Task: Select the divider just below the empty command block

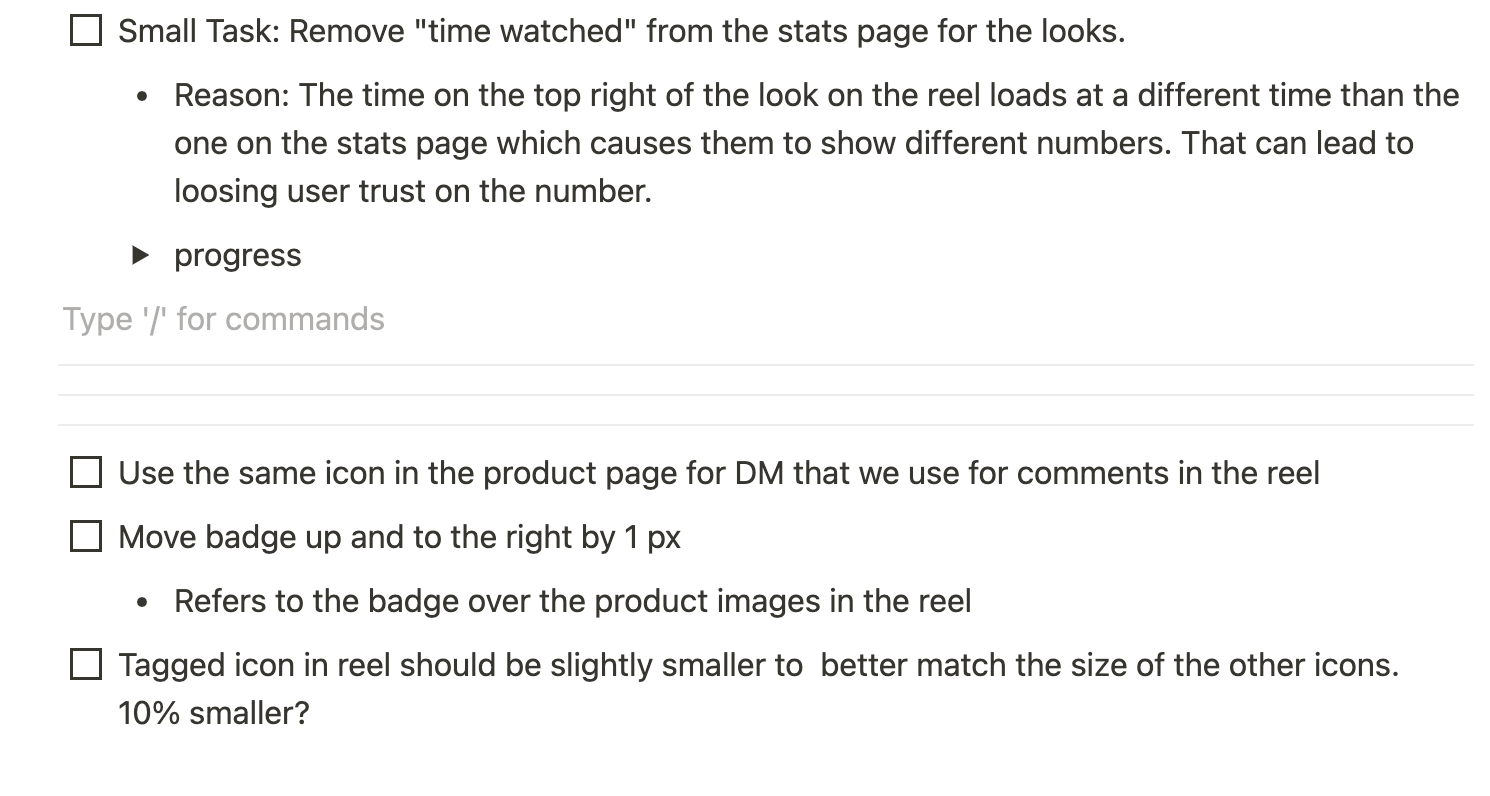Action: (765, 365)
